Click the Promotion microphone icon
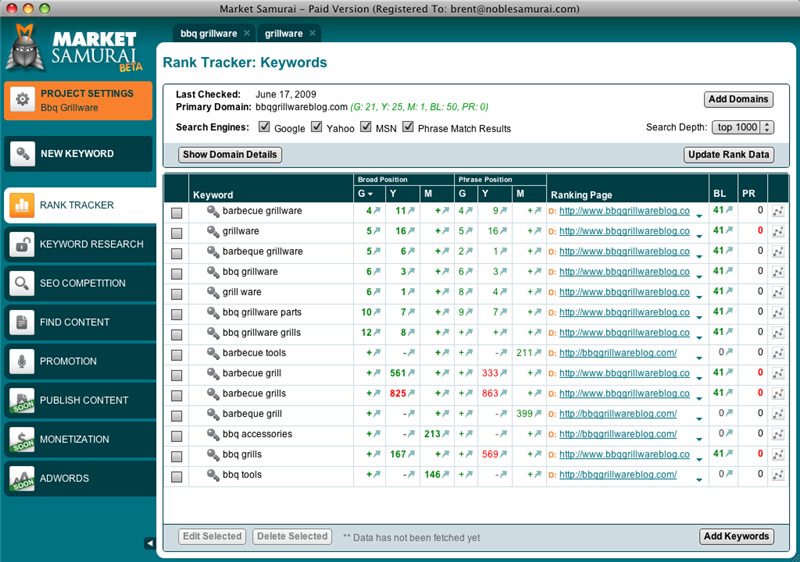The height and width of the screenshot is (562, 800). [22, 361]
